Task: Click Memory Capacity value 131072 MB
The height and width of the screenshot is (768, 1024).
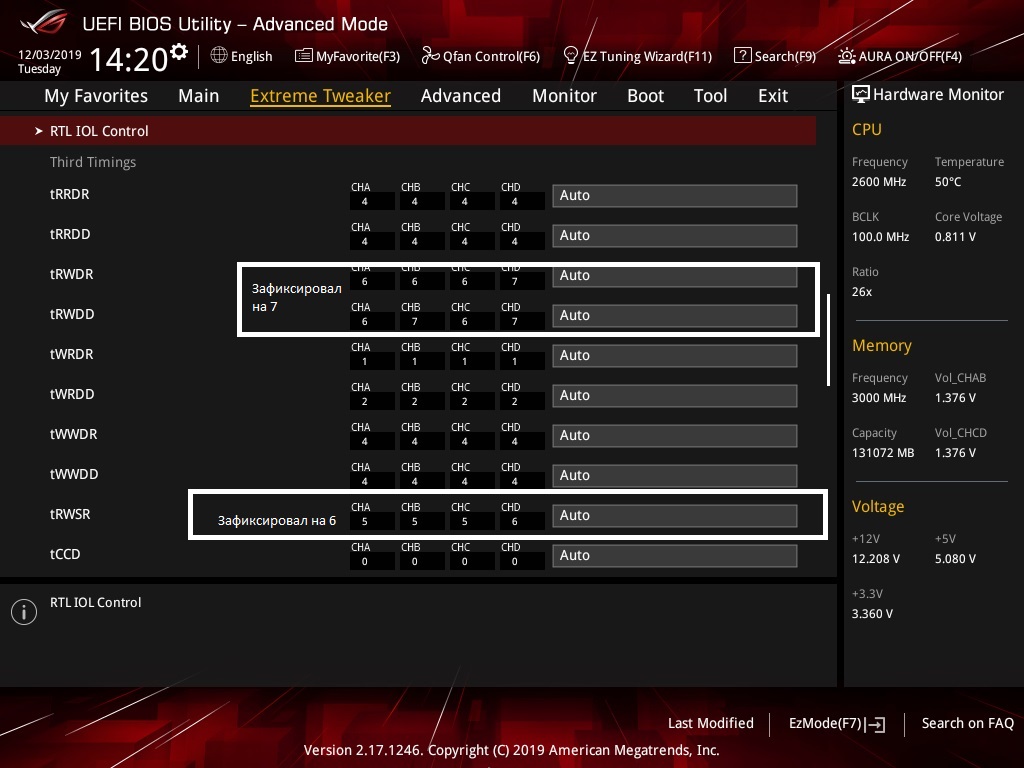Action: click(x=883, y=453)
